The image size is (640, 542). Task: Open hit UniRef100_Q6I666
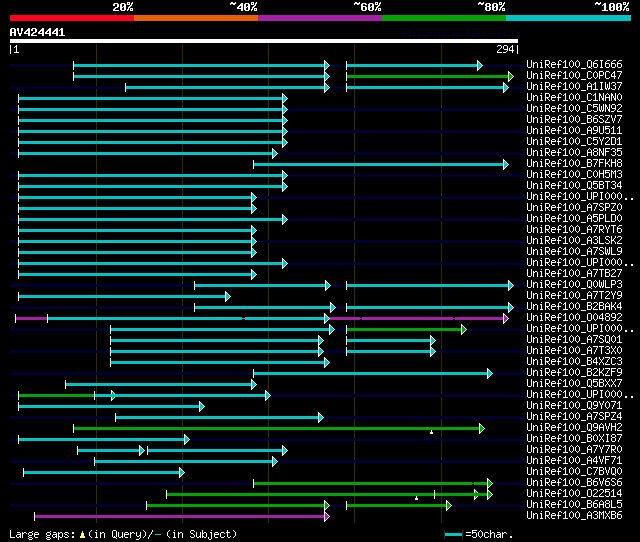click(574, 64)
